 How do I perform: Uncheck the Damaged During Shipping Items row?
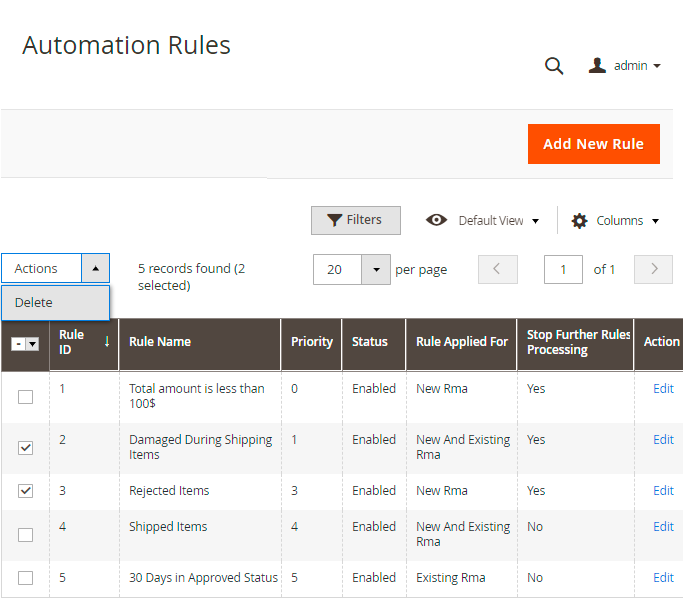coord(26,448)
